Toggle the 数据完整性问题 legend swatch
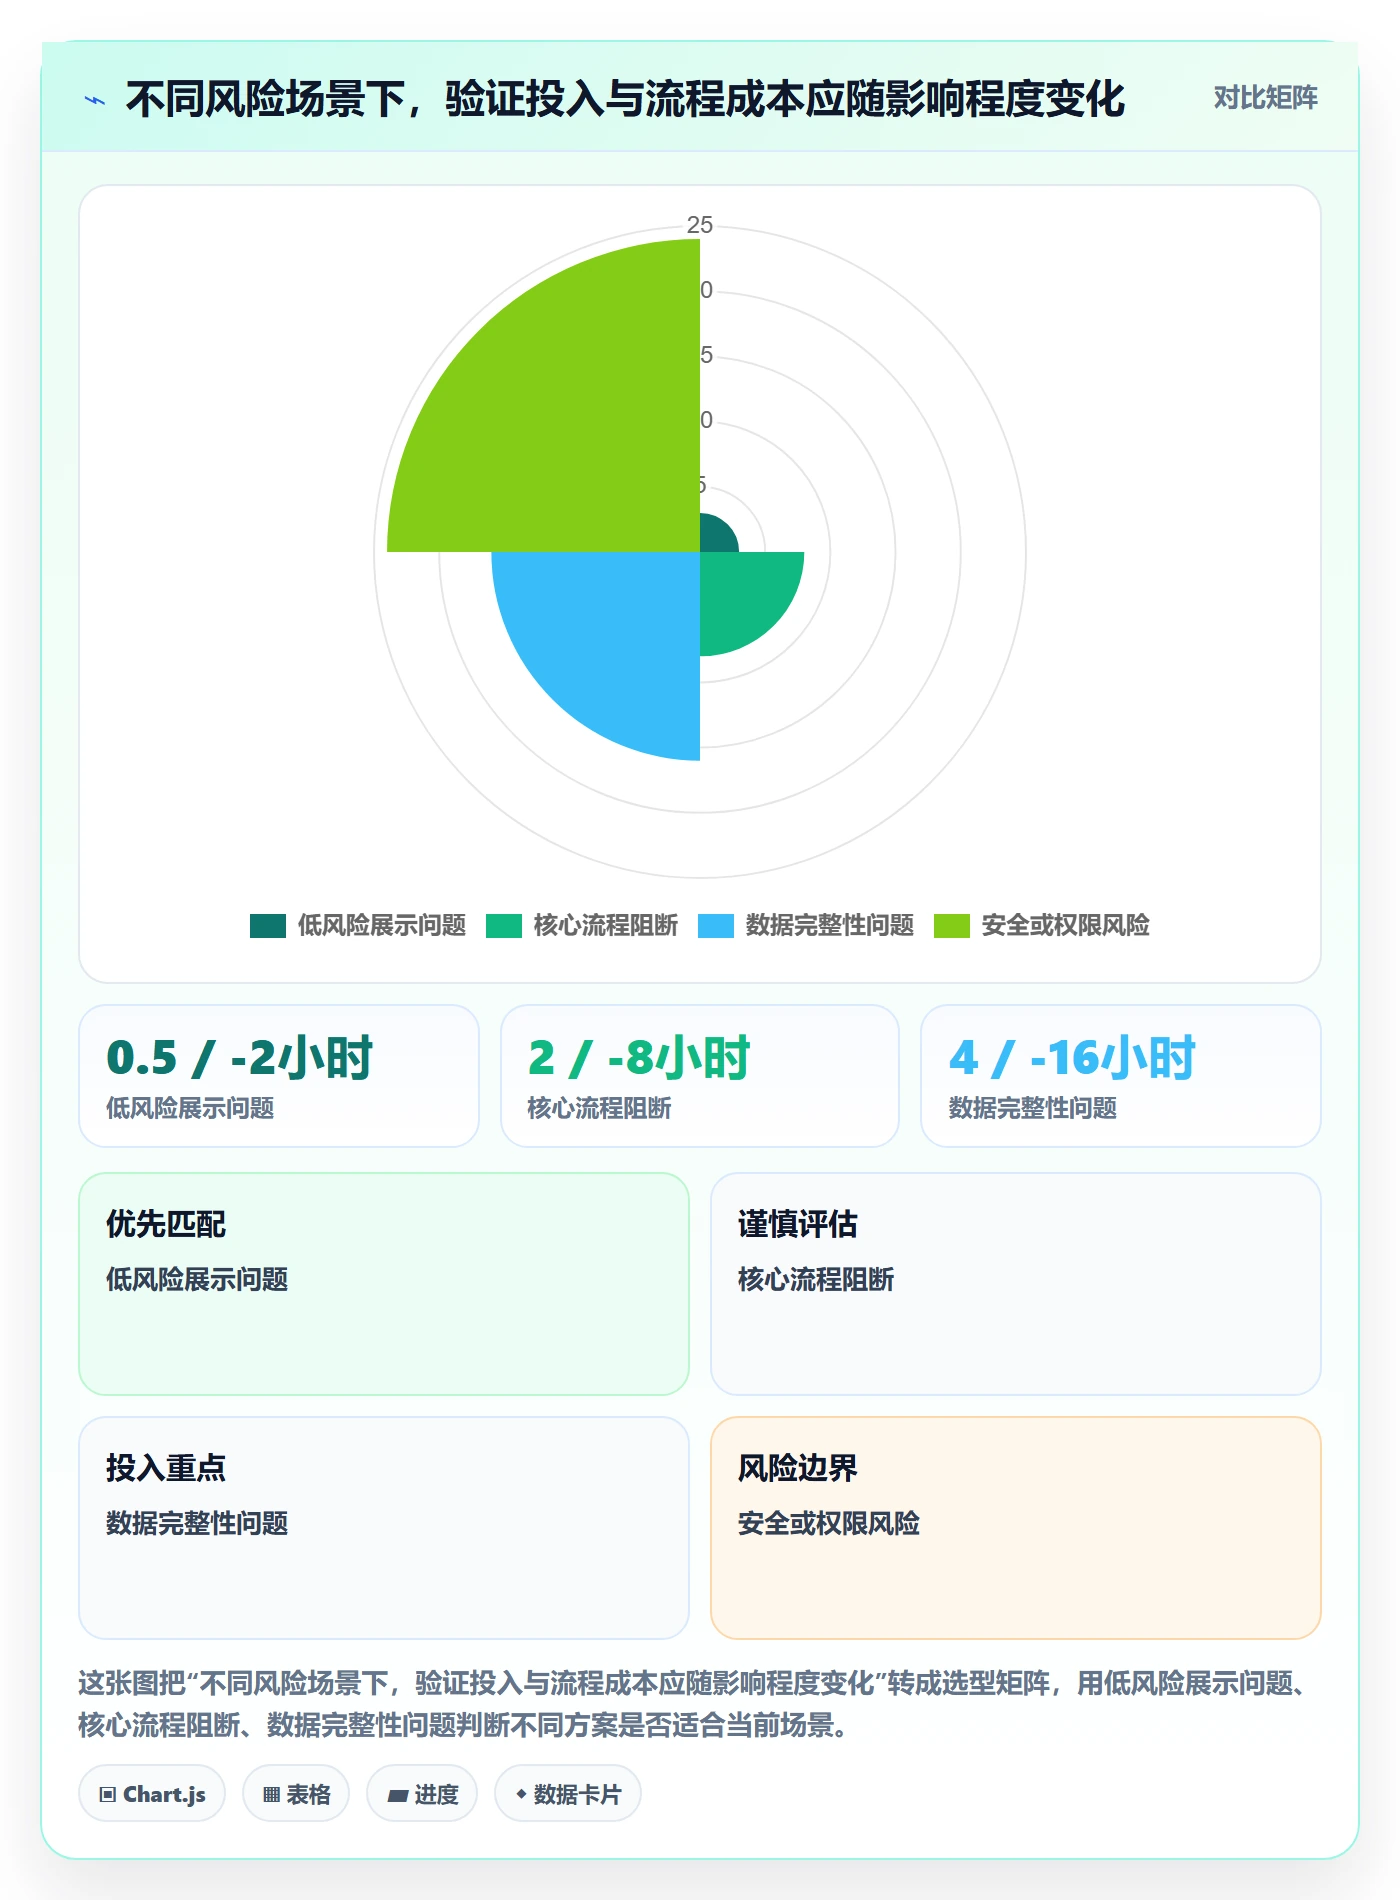Image resolution: width=1400 pixels, height=1900 pixels. [x=716, y=926]
